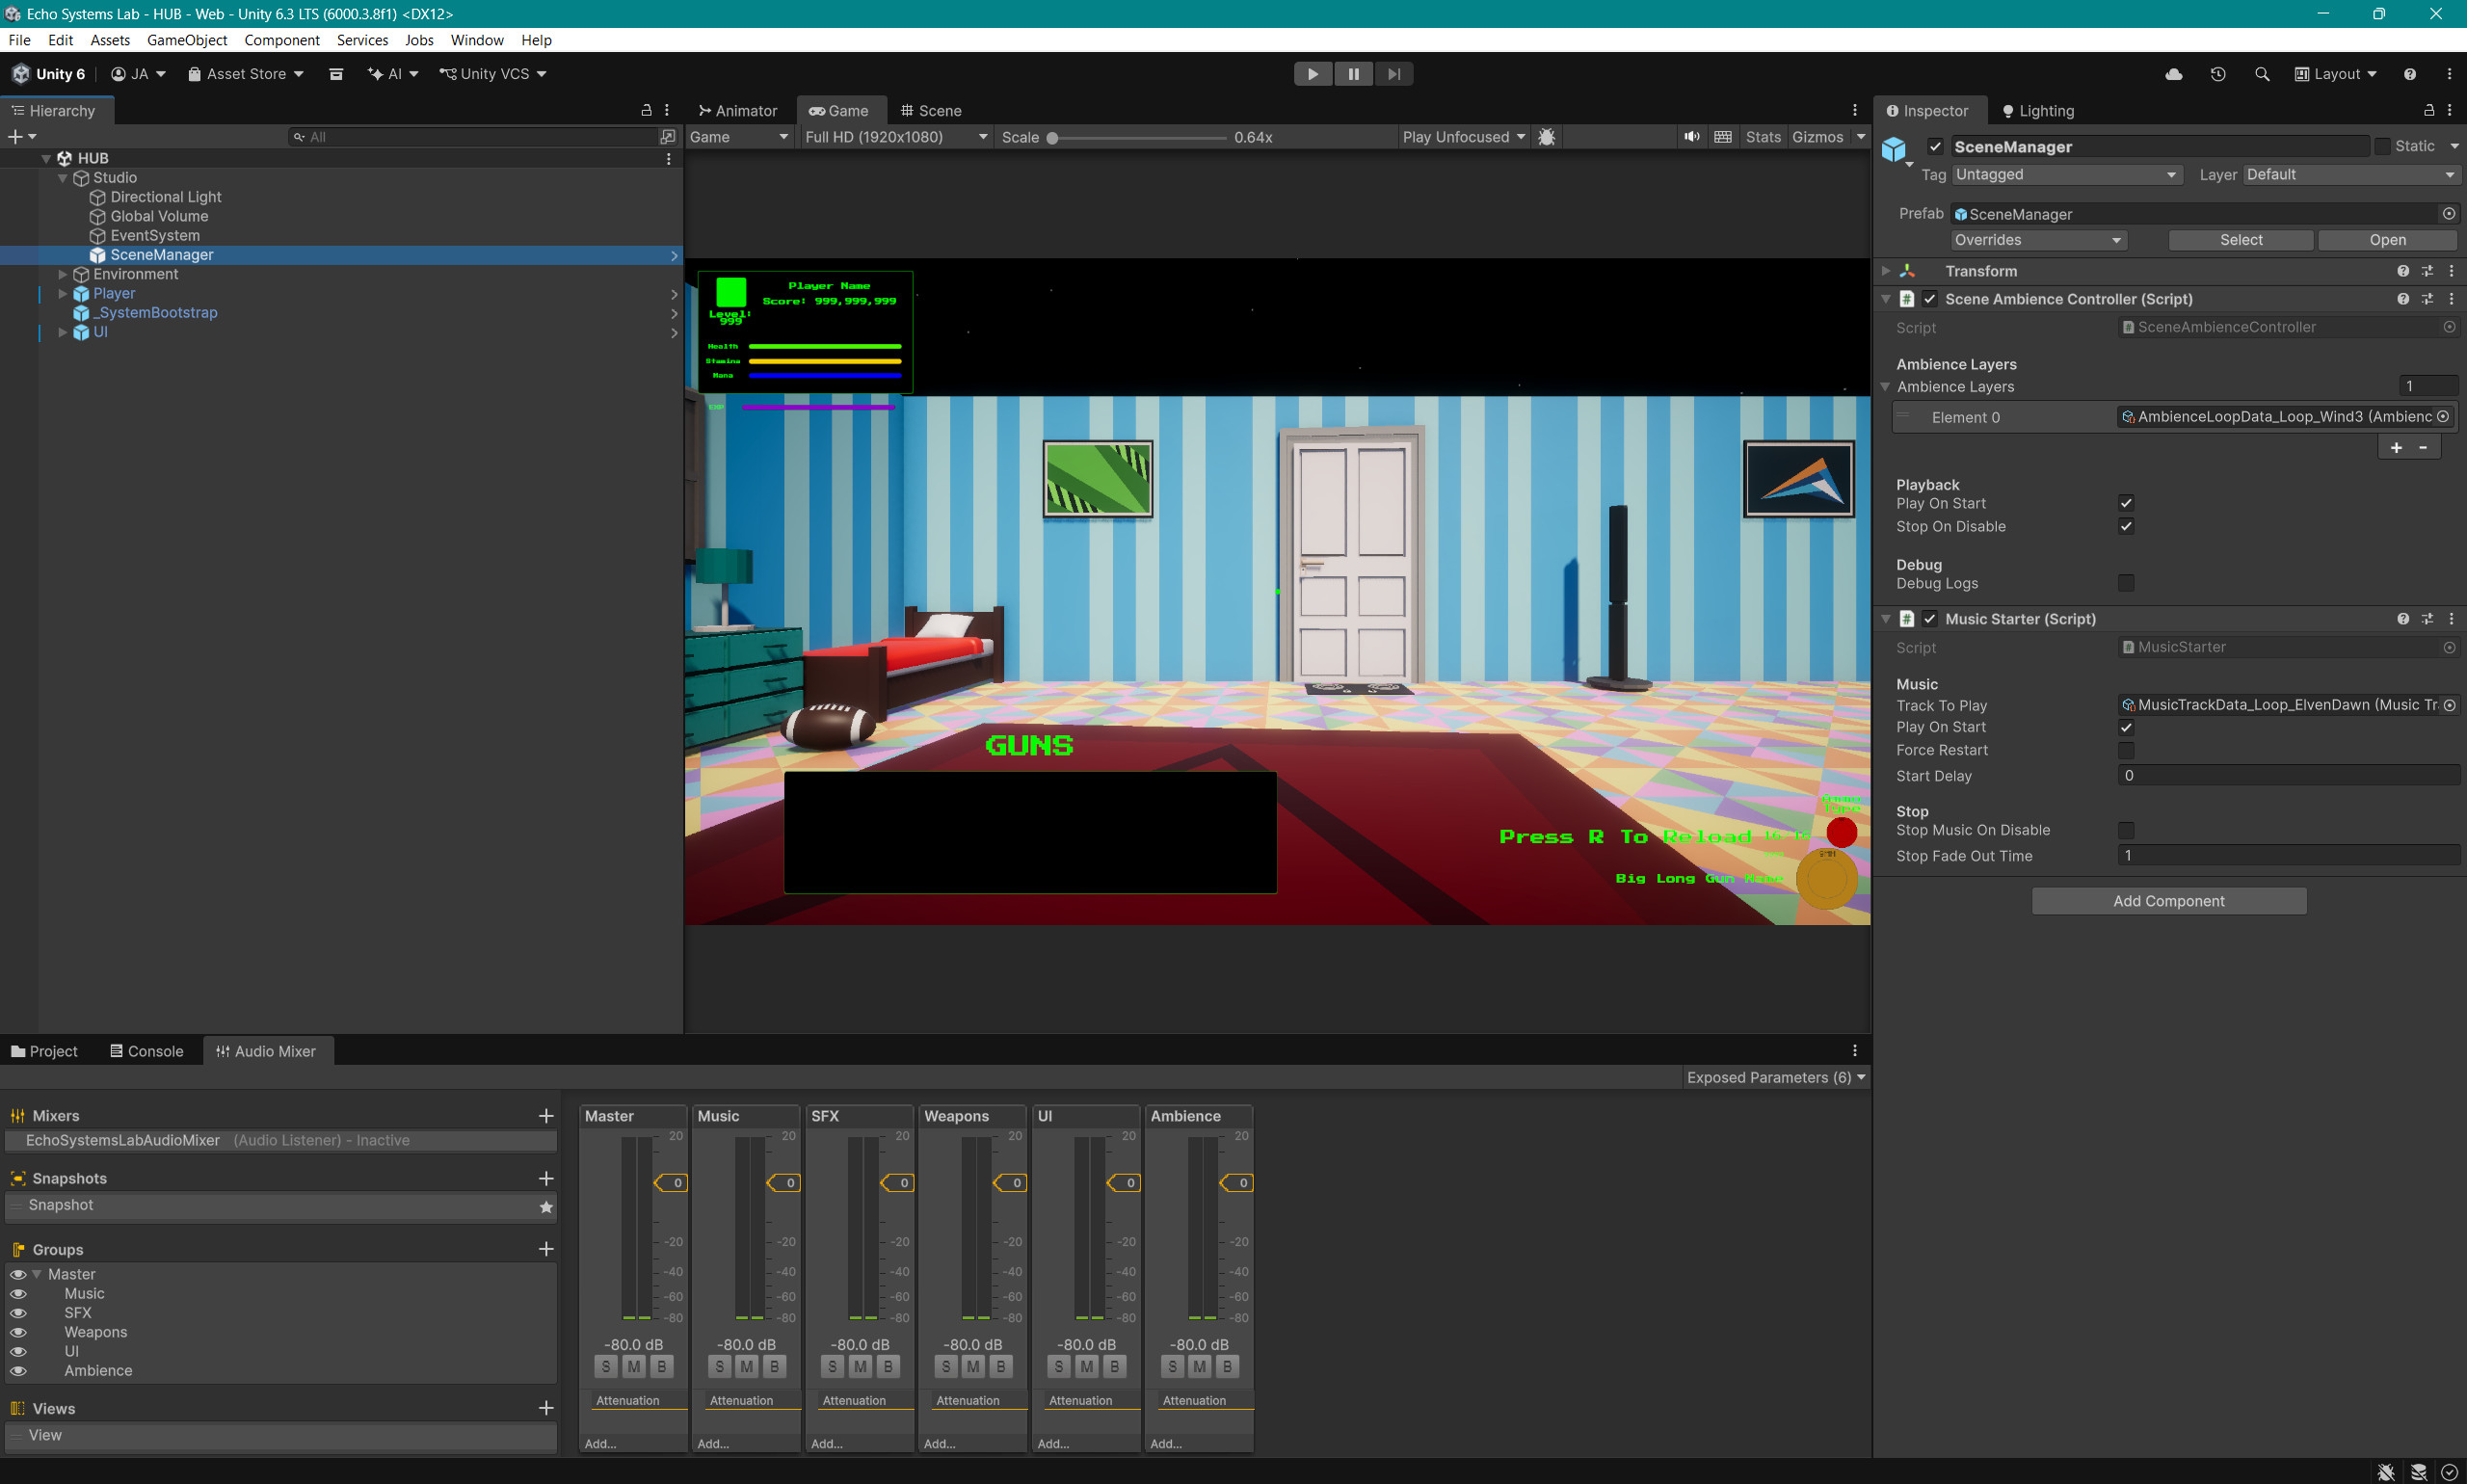Uncheck Stop On Disable

pos(2126,526)
